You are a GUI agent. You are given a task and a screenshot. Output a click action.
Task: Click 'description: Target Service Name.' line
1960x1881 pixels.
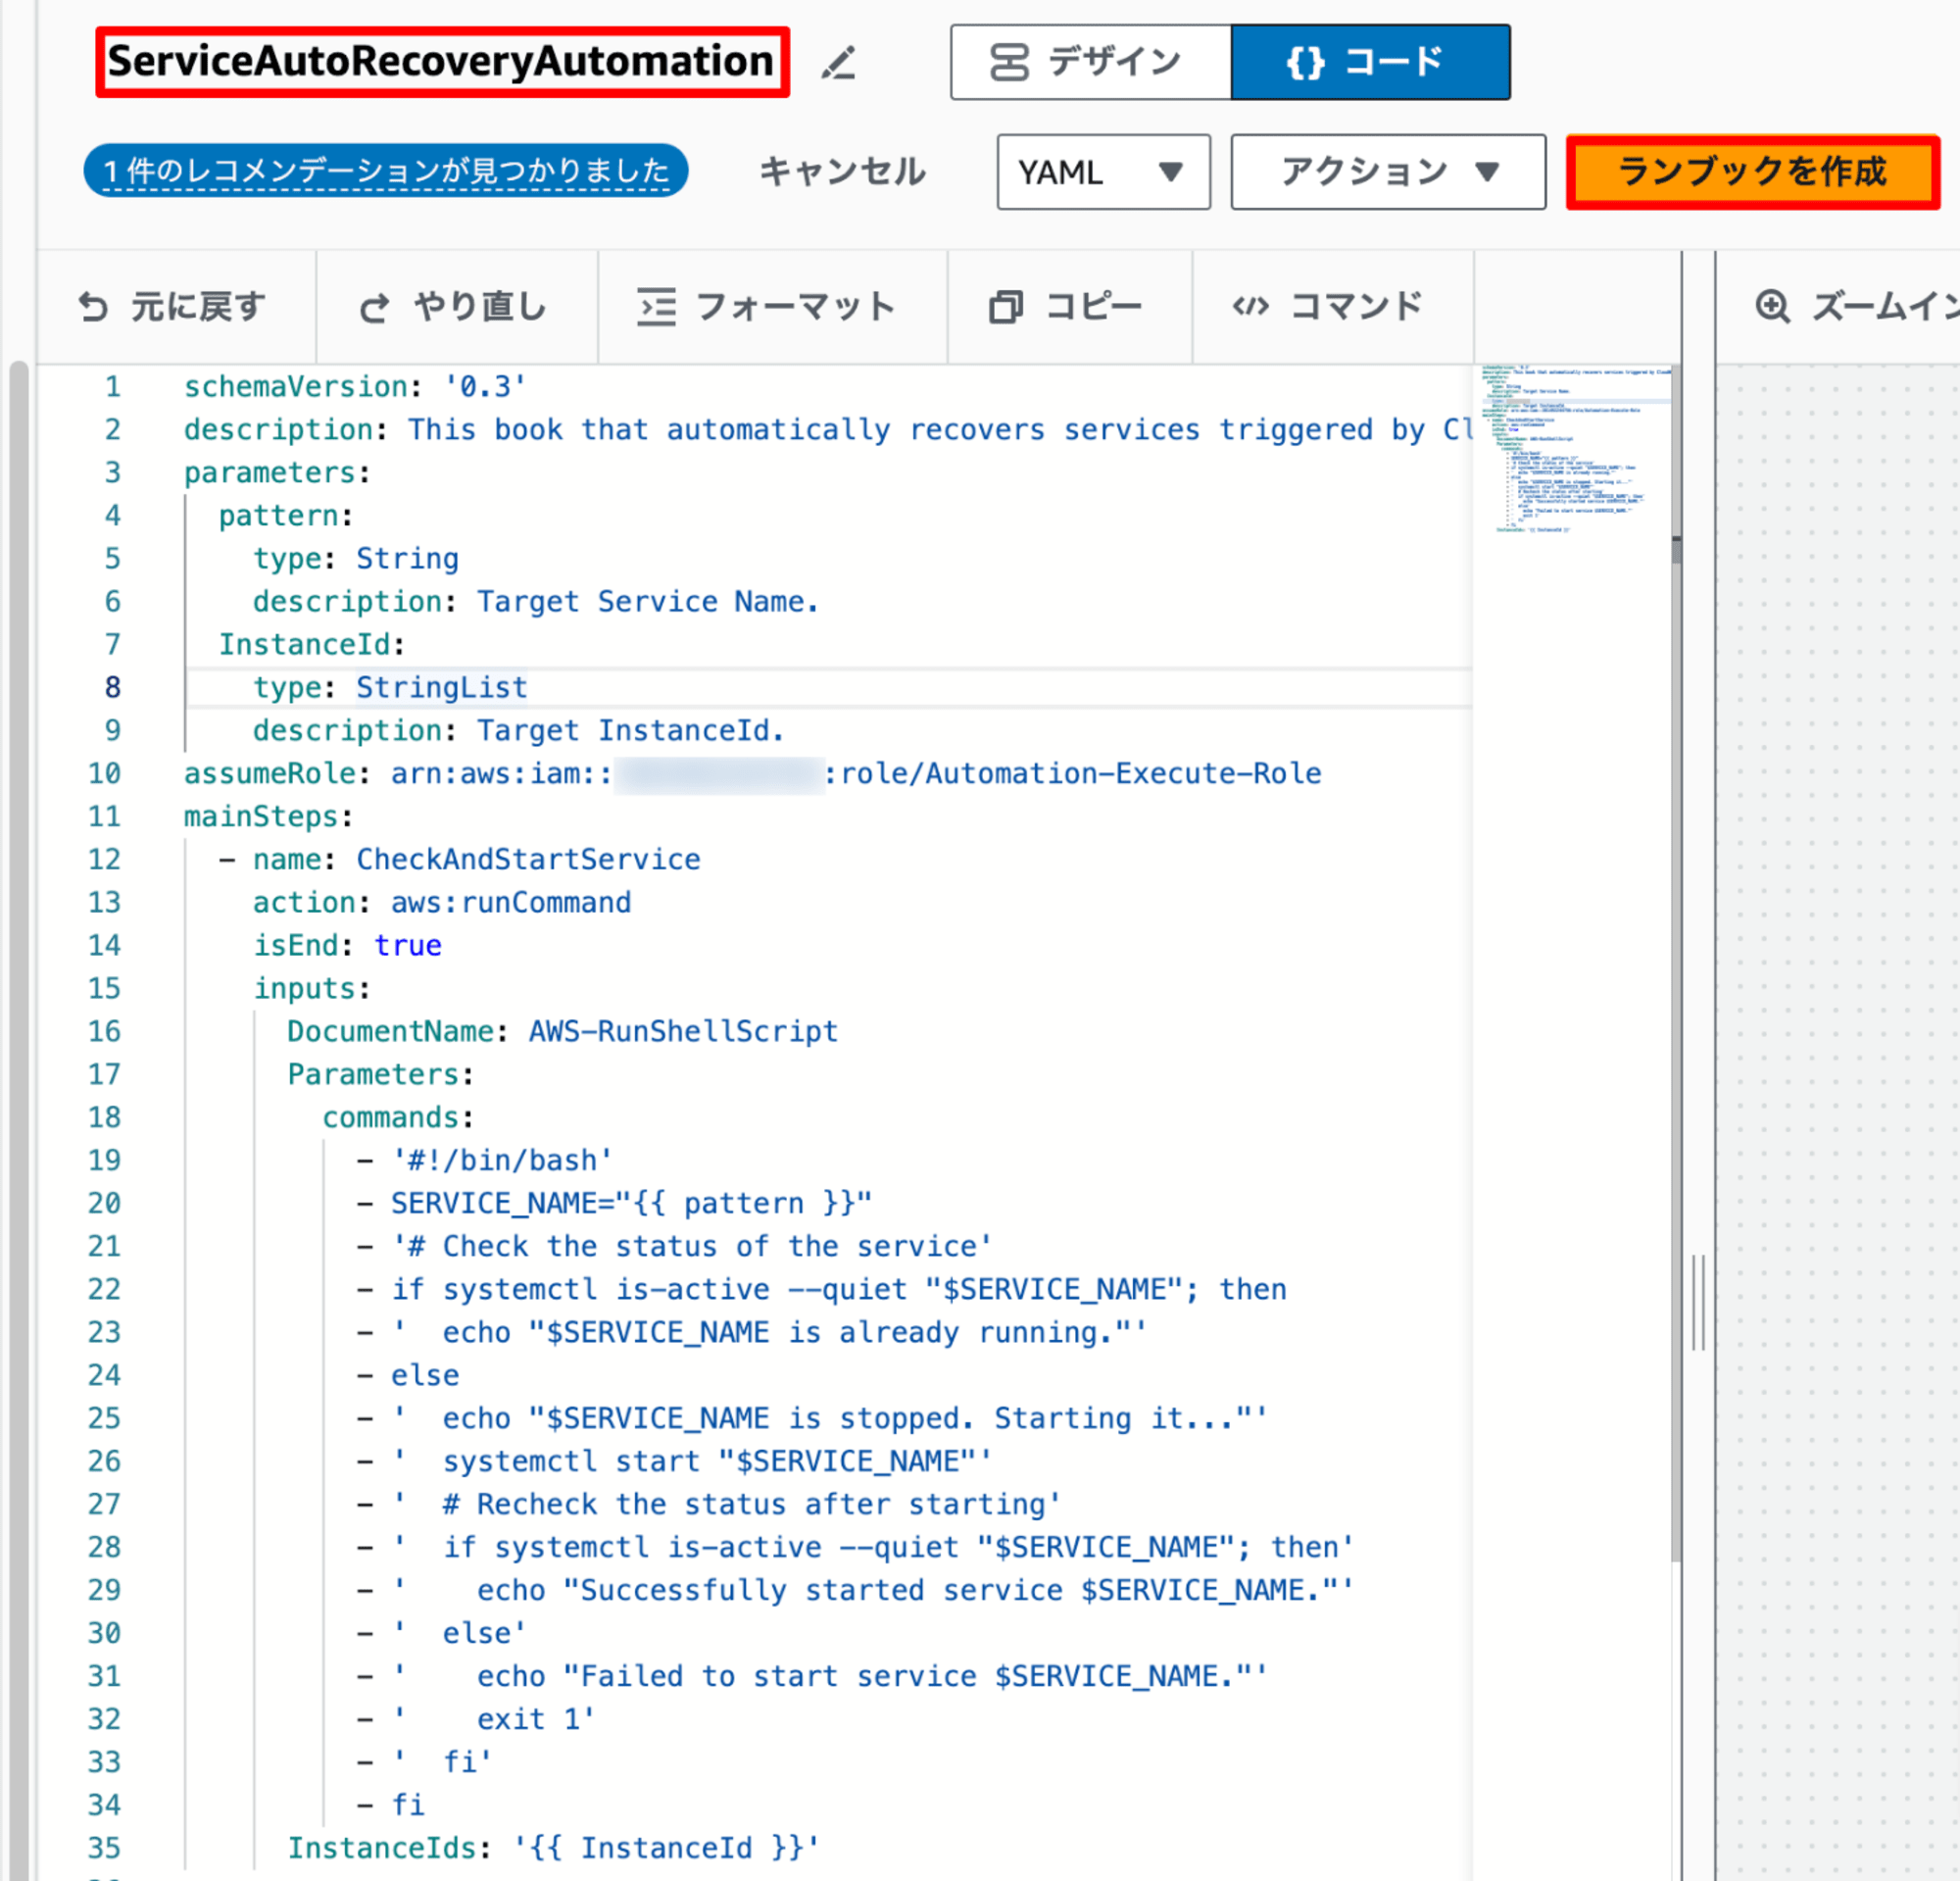(x=536, y=601)
